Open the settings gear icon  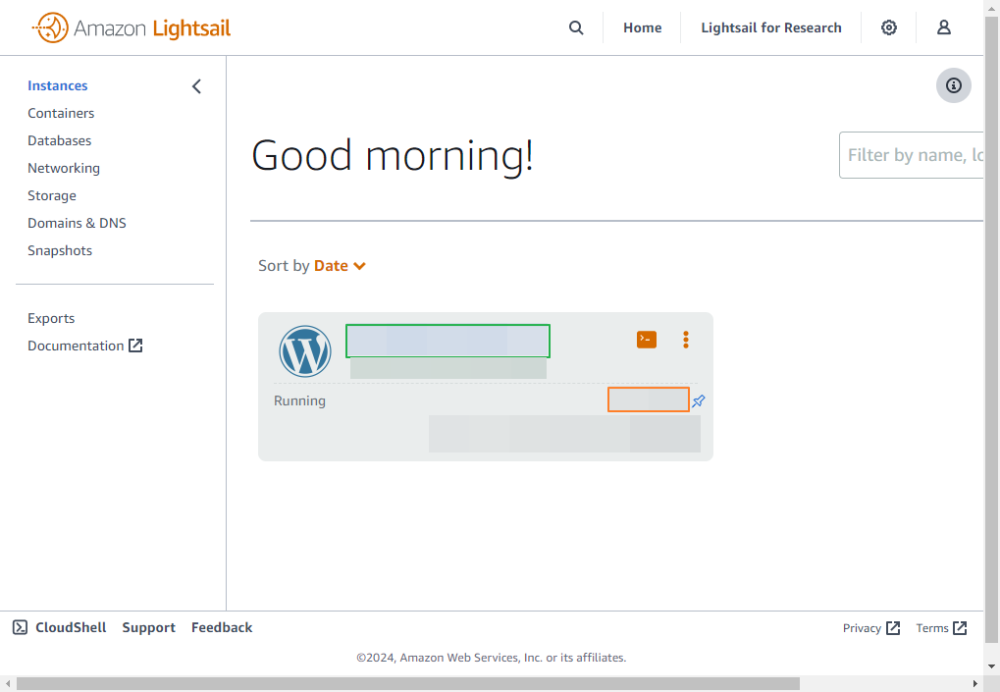coord(888,27)
